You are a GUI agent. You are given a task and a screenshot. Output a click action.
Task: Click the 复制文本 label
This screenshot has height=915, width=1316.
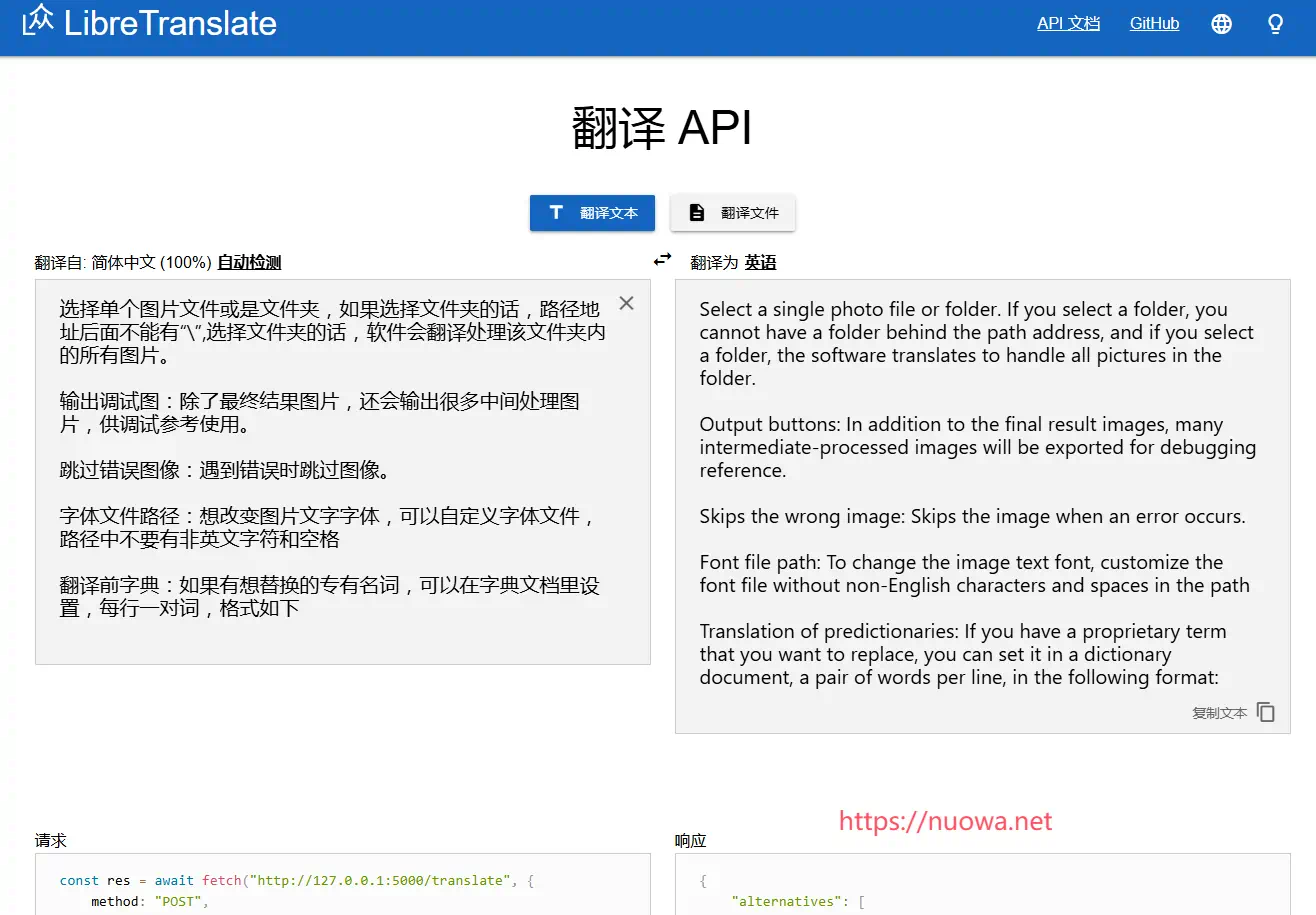(x=1219, y=713)
